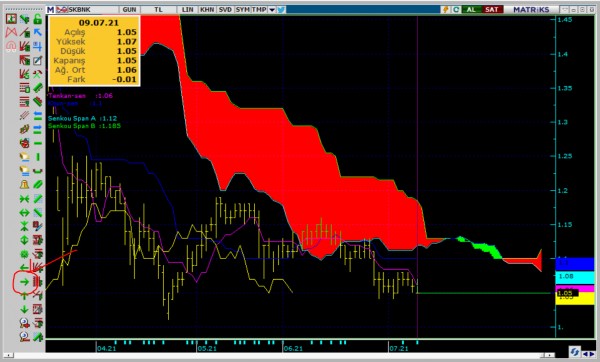
Task: Click the SYM menu item
Action: click(x=242, y=10)
